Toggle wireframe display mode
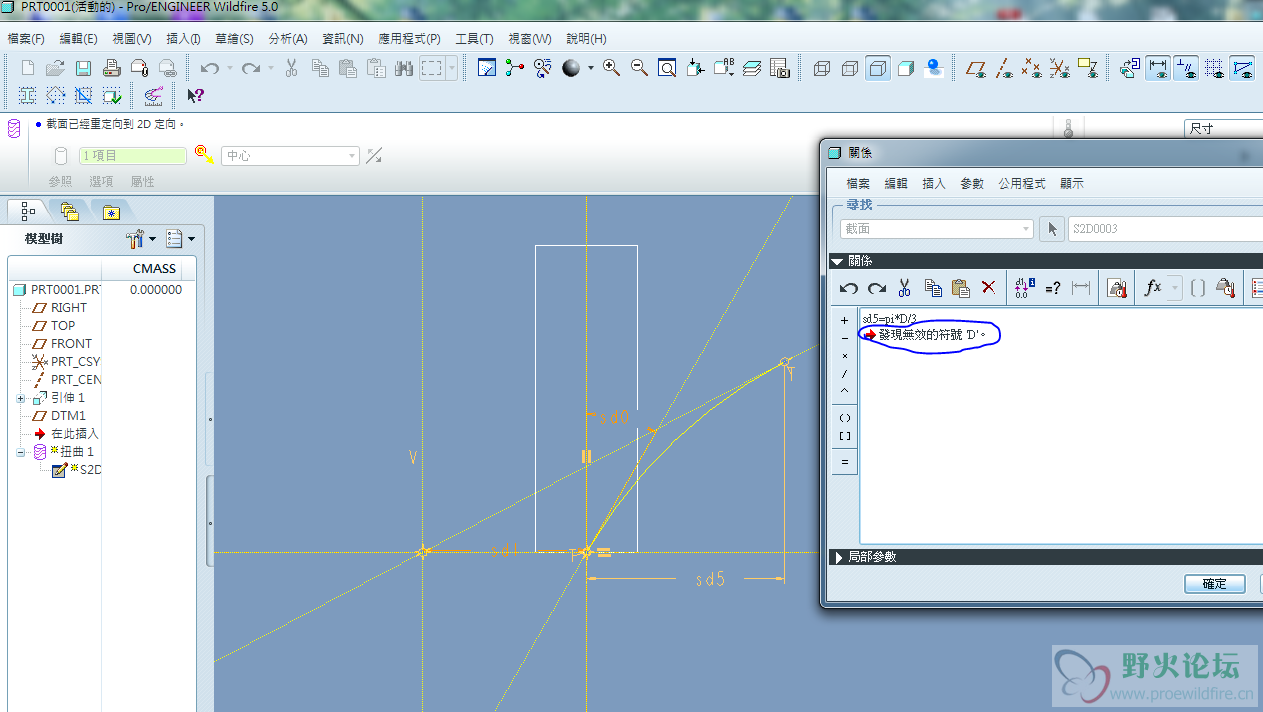 pyautogui.click(x=822, y=68)
